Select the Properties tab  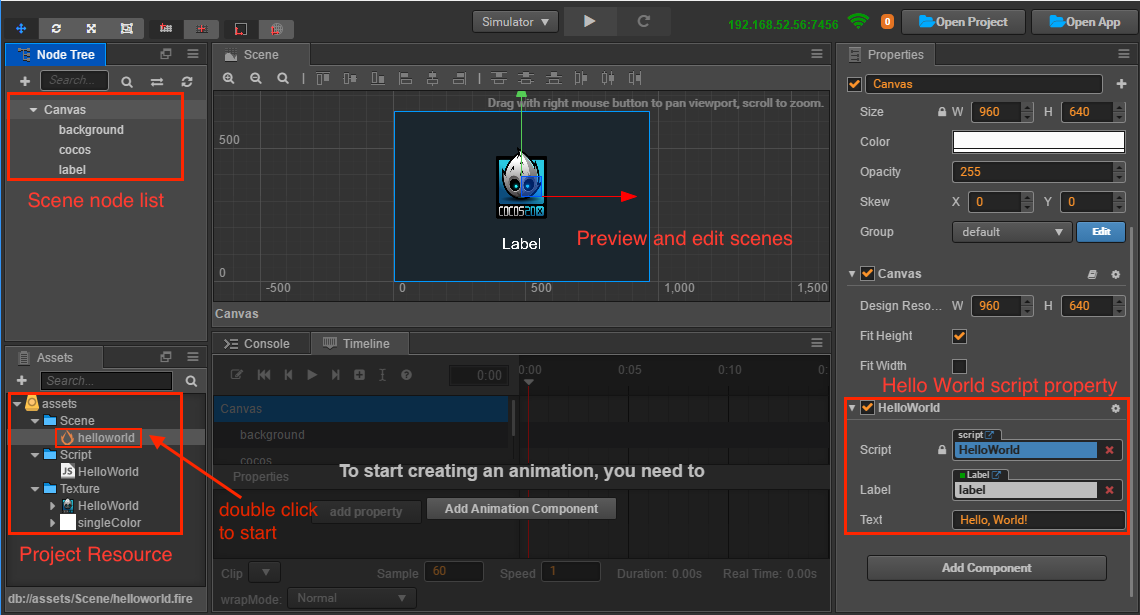[x=886, y=55]
